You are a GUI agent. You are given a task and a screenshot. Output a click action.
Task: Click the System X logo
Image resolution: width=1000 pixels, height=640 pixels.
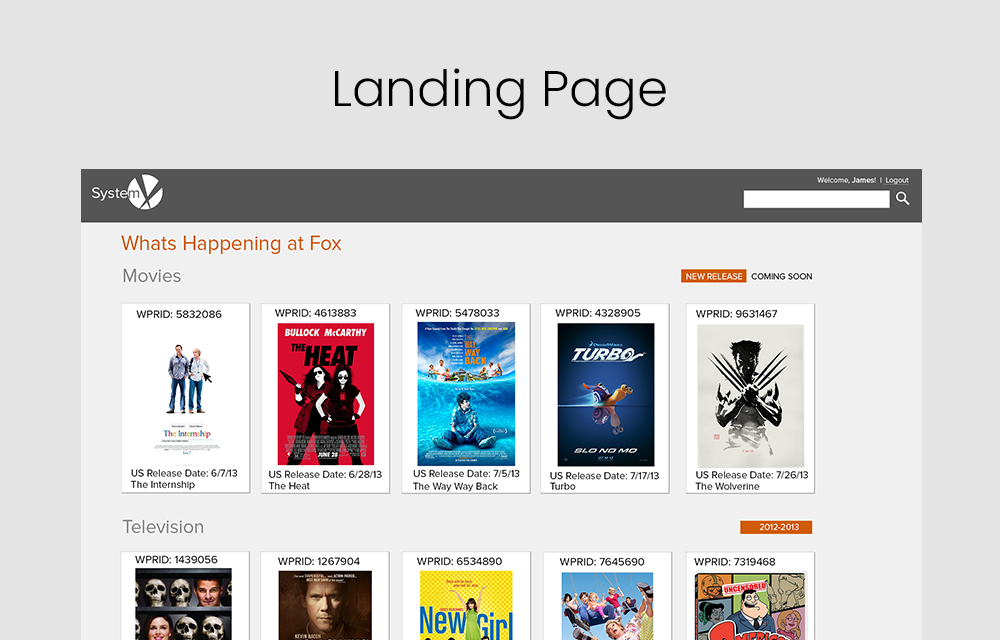pyautogui.click(x=127, y=192)
